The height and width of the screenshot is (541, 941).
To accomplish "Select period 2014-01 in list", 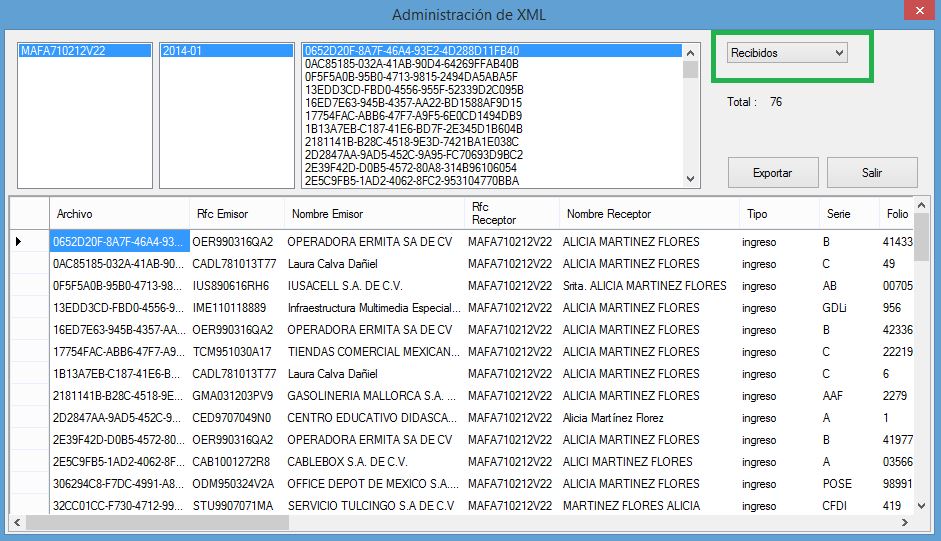I will pyautogui.click(x=226, y=51).
